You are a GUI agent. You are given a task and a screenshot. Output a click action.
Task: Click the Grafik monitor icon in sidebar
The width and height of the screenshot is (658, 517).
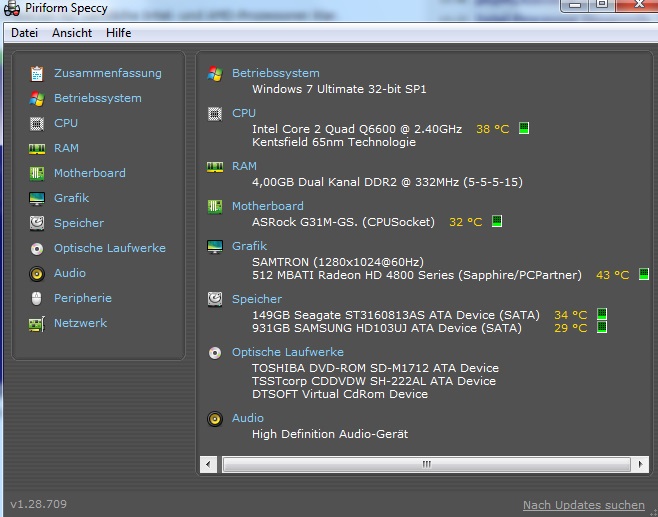(x=37, y=198)
